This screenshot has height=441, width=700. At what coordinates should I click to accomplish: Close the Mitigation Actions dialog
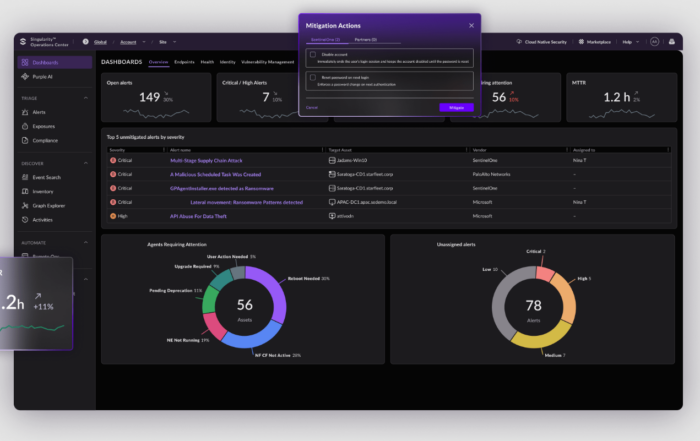(x=471, y=25)
